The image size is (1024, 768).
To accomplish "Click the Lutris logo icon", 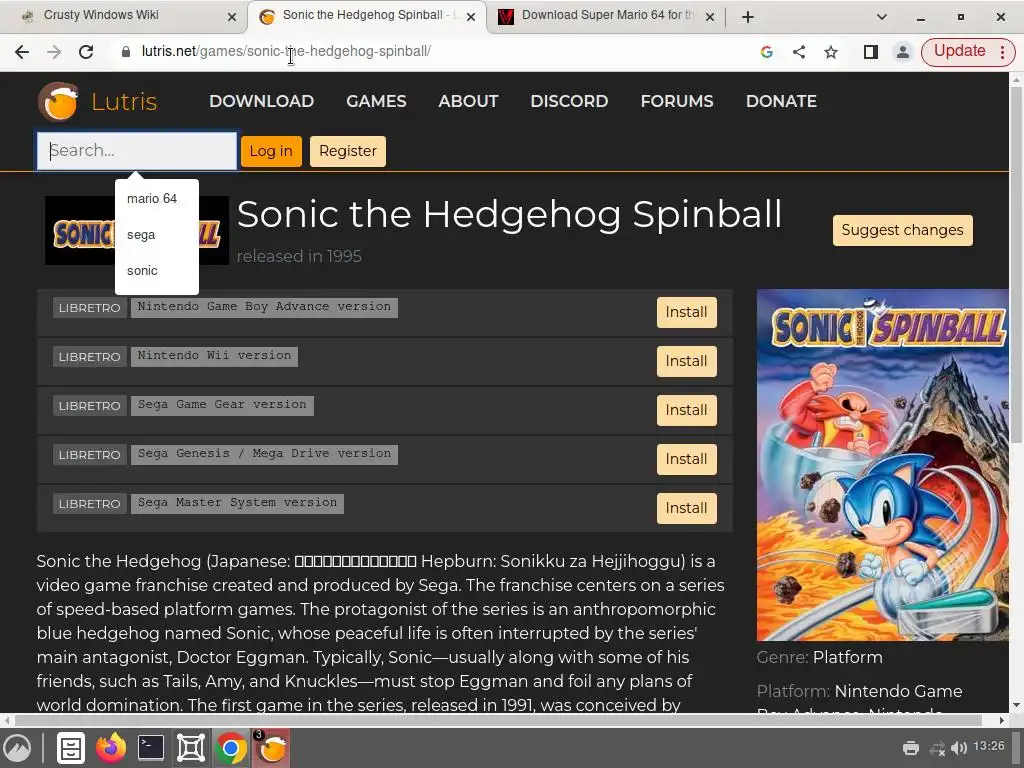I will point(59,102).
